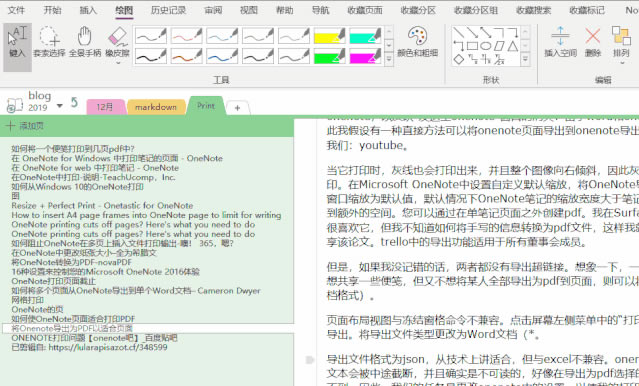Select the elbow arrow connector in the shapes top row
Screen dimensions: 639x386
tap(513, 33)
